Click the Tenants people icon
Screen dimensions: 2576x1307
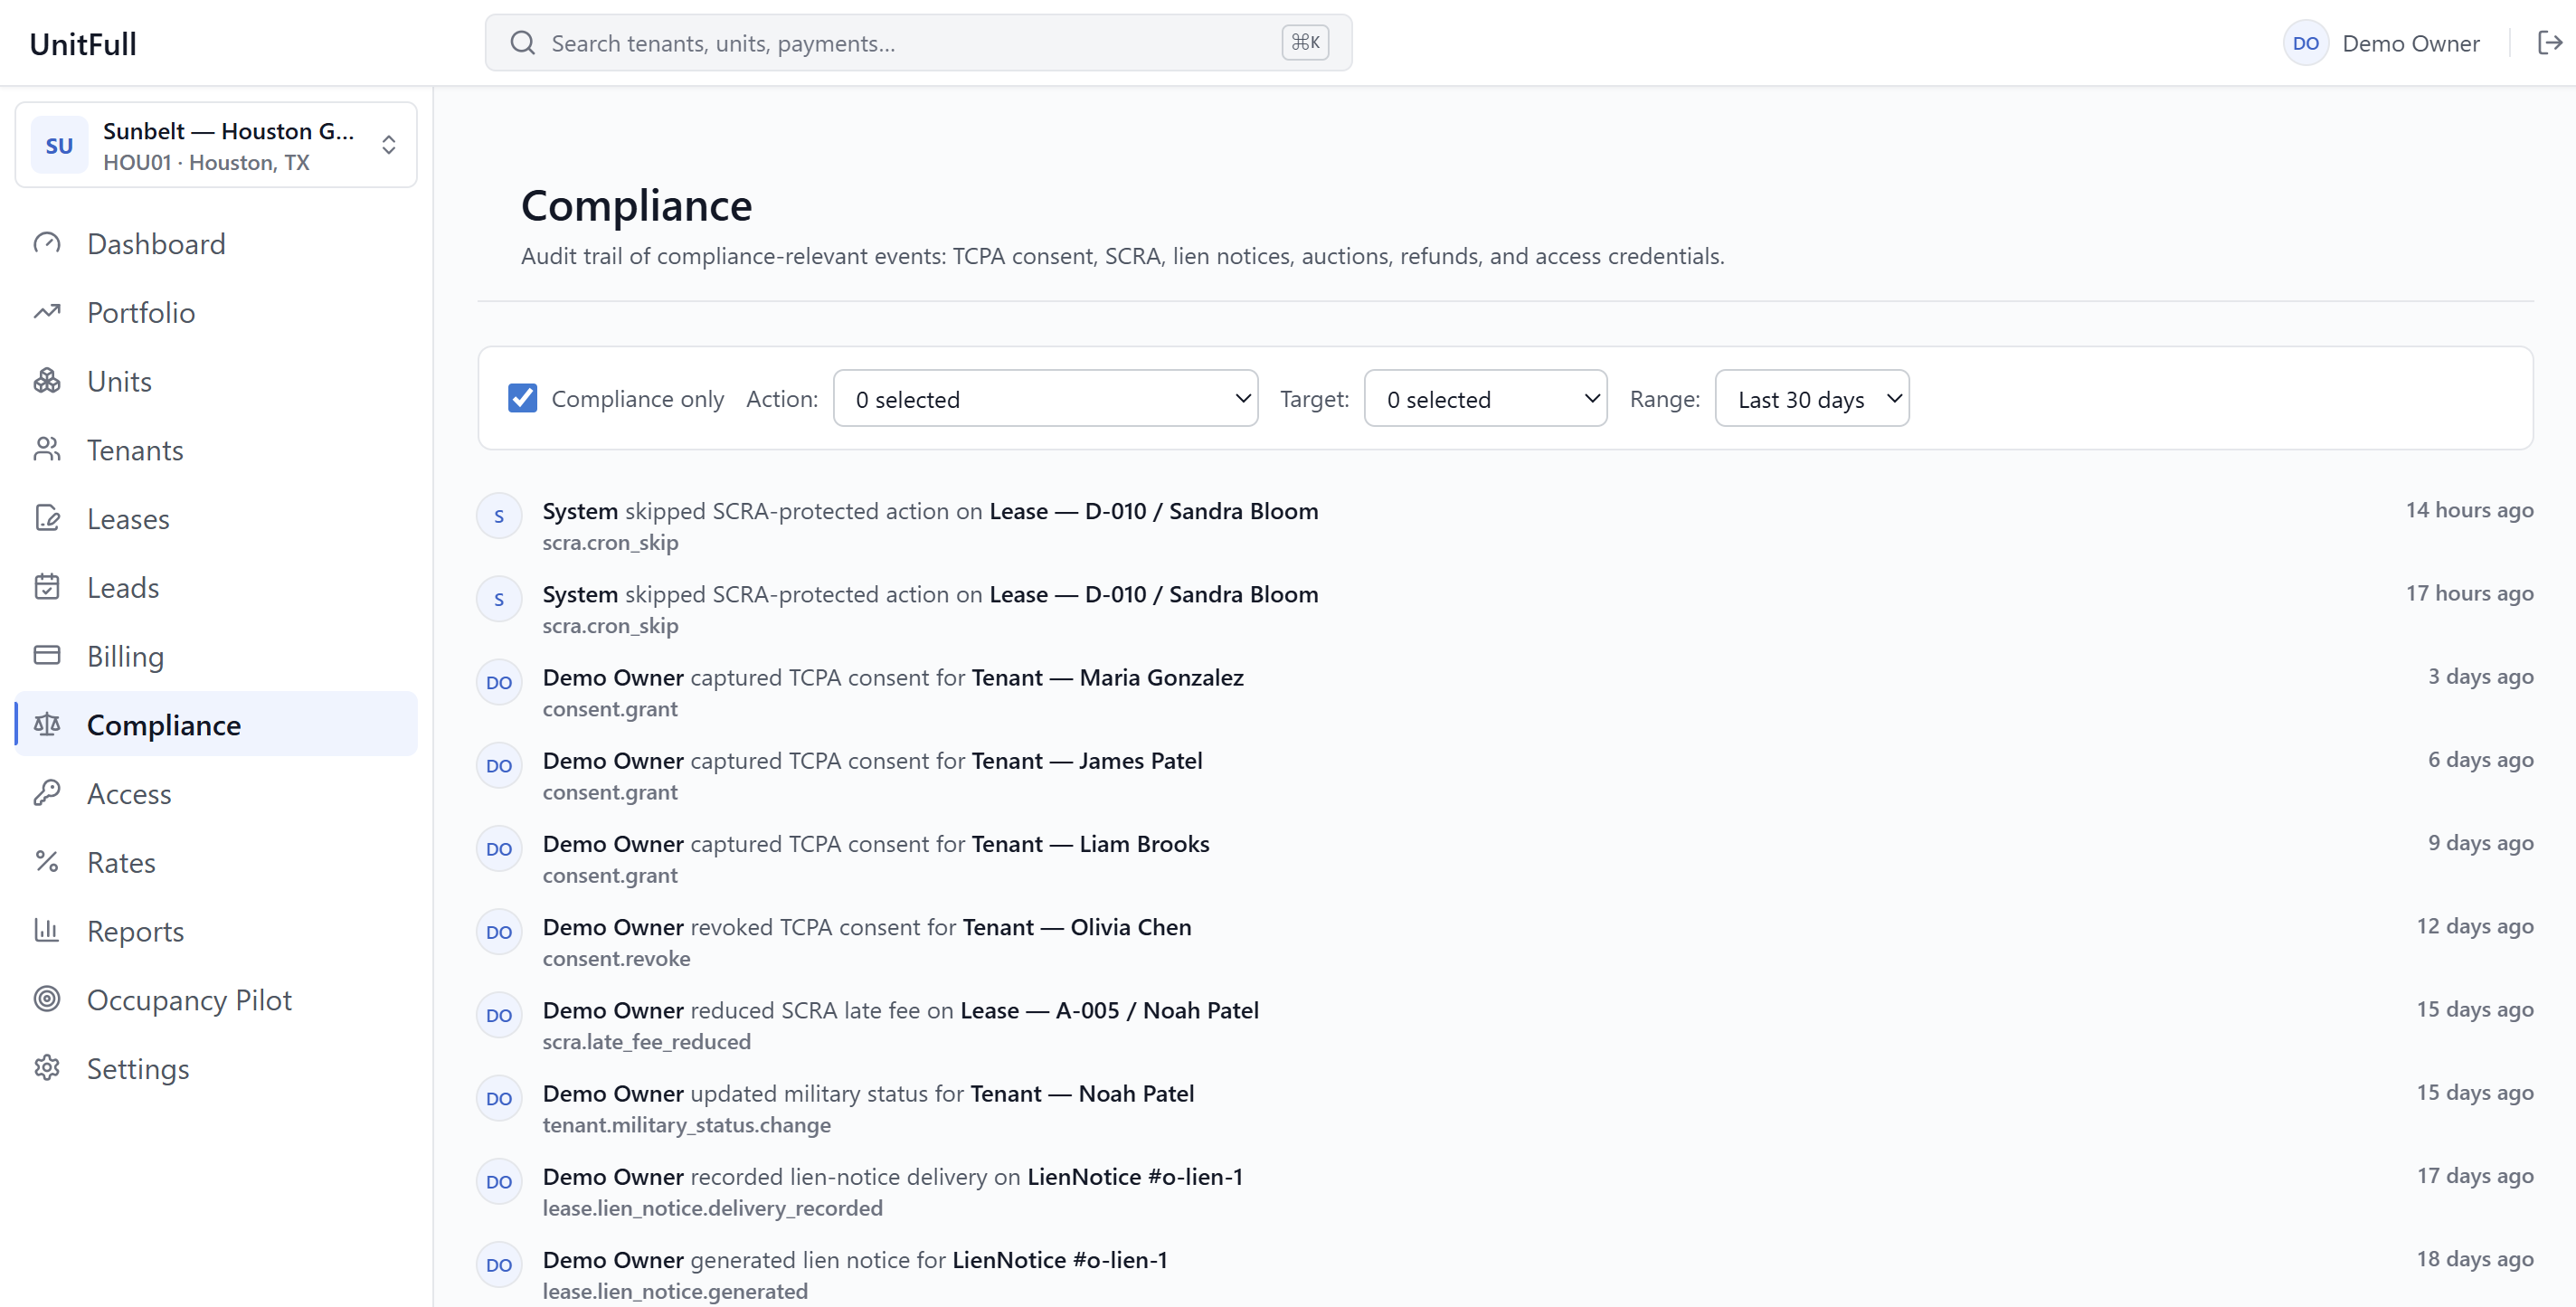tap(47, 450)
